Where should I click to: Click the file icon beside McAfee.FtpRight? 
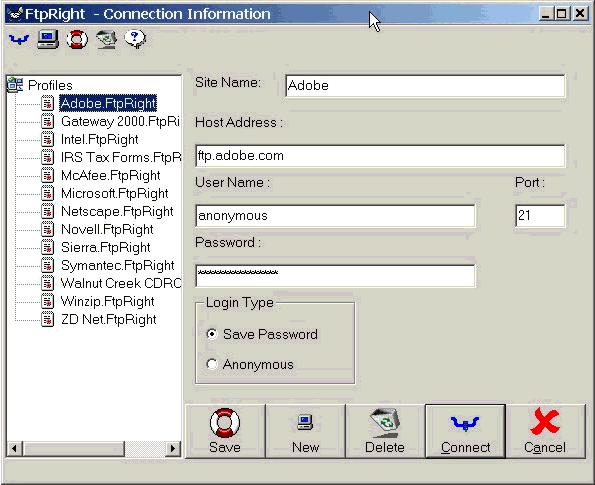click(x=47, y=175)
